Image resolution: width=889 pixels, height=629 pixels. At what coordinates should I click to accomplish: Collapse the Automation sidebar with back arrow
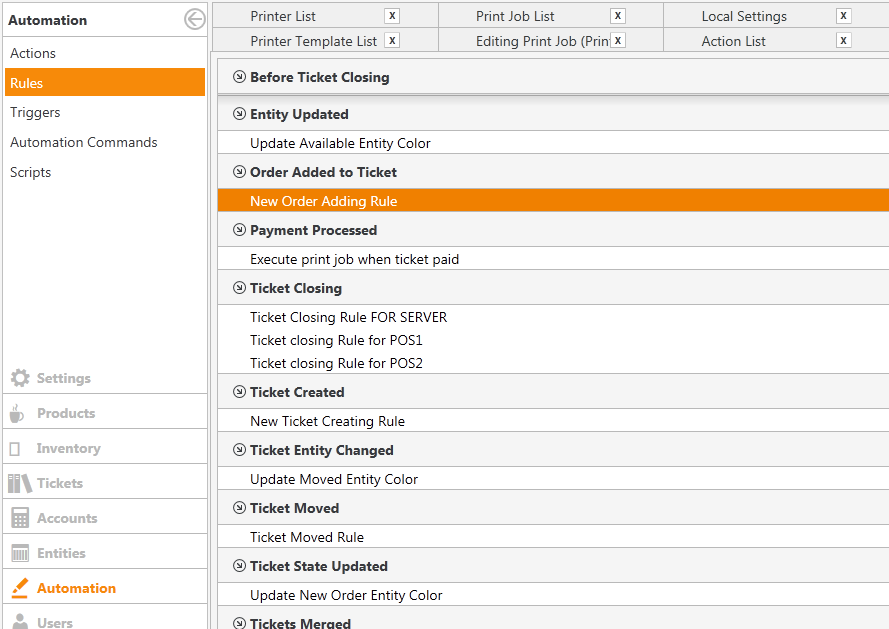point(194,19)
